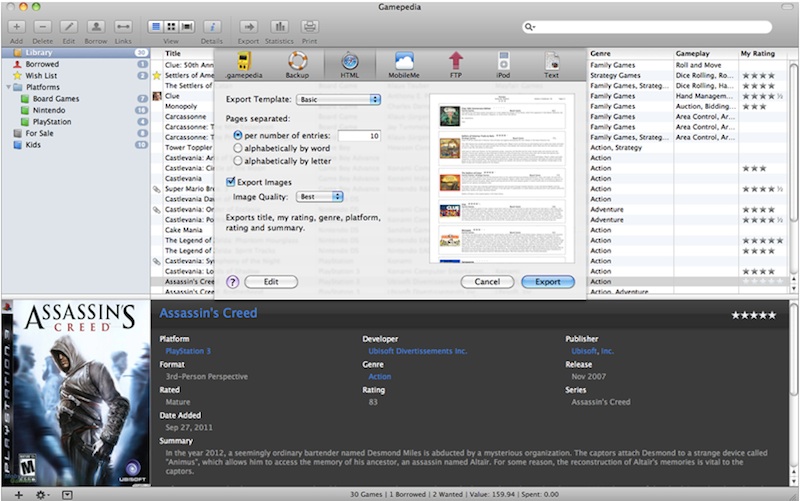Select 'alphabetically by letter' radio button

[237, 160]
